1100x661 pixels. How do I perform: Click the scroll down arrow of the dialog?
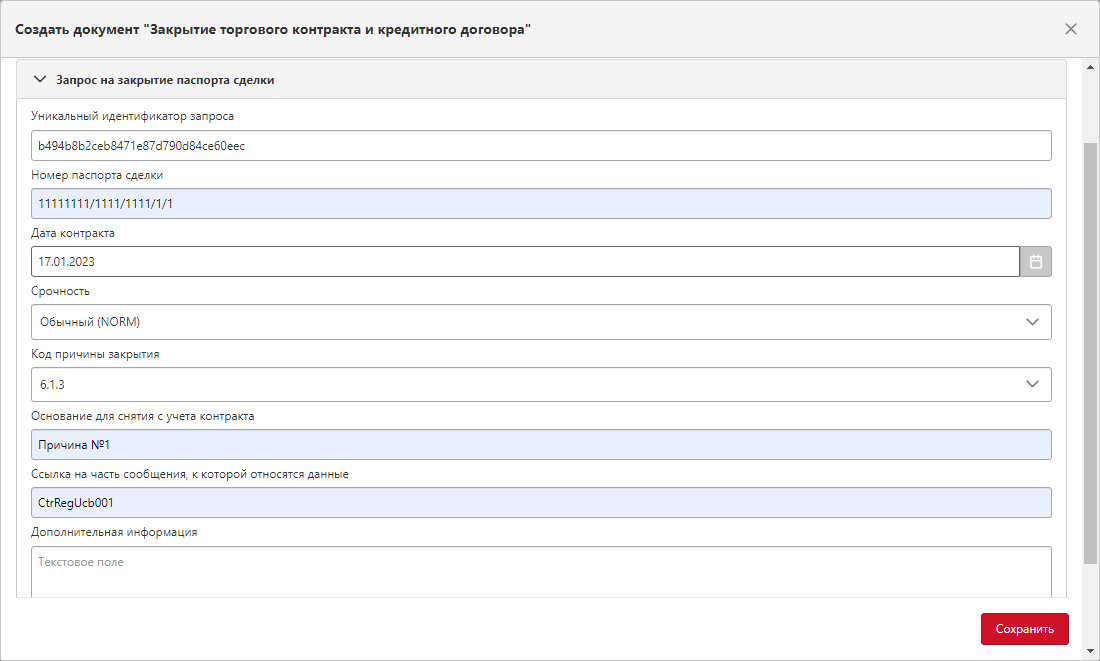point(1090,650)
